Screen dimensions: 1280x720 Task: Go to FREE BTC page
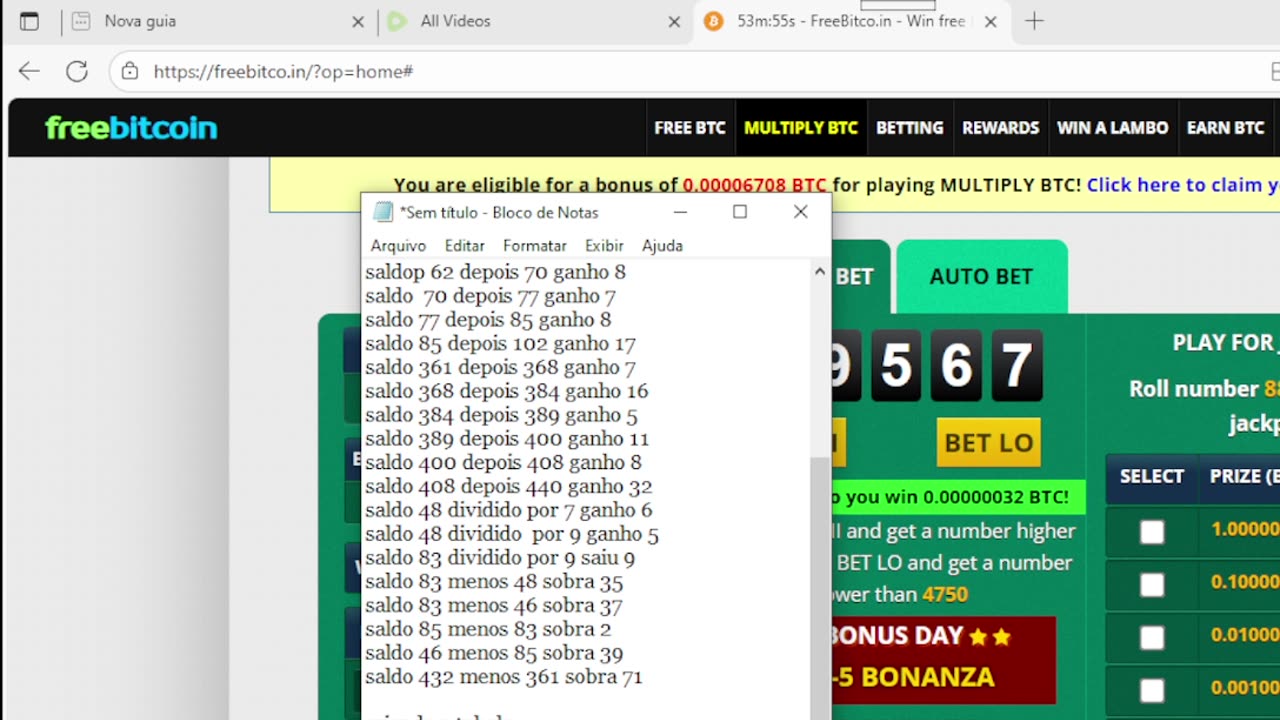point(690,128)
